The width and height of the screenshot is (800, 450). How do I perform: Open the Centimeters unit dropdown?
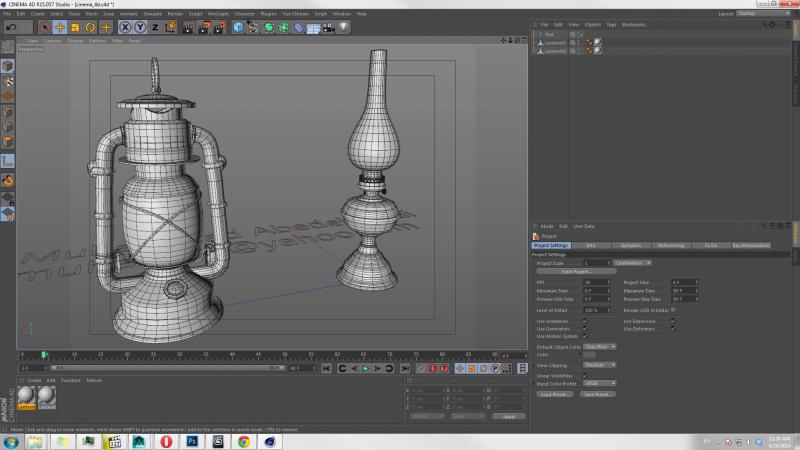[x=632, y=262]
